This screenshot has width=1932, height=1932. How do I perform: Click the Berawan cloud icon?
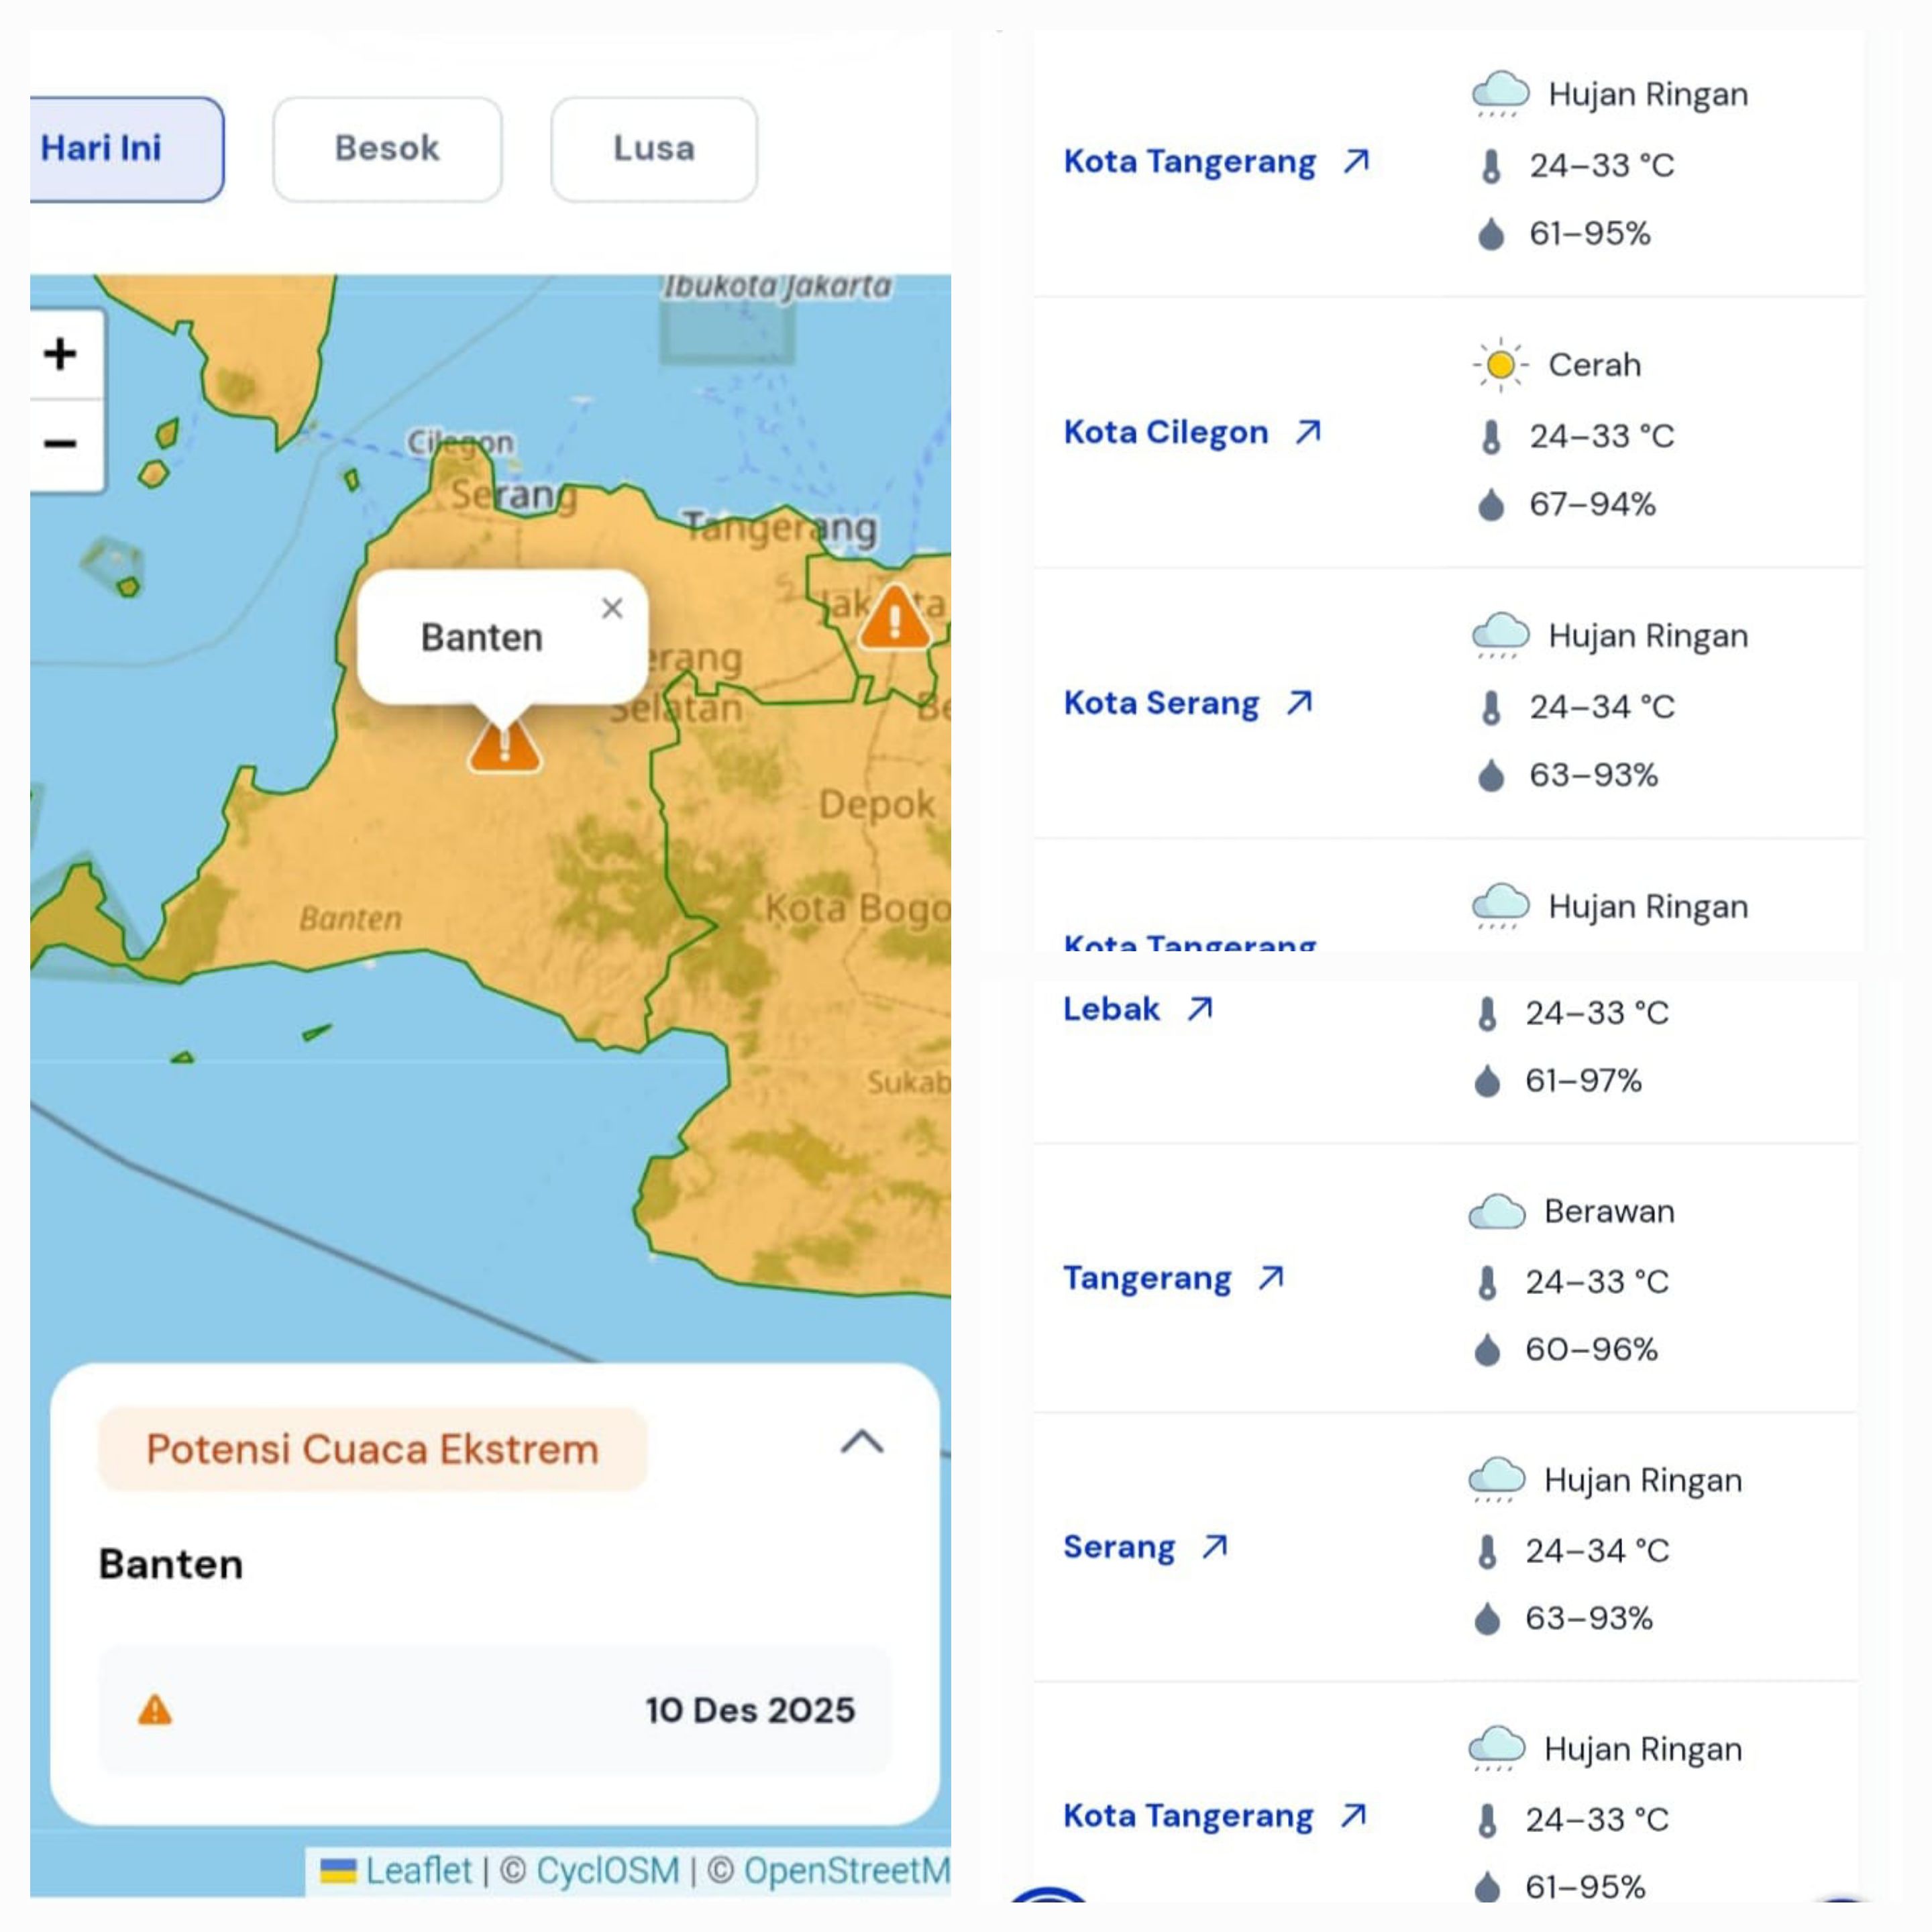(1497, 1212)
